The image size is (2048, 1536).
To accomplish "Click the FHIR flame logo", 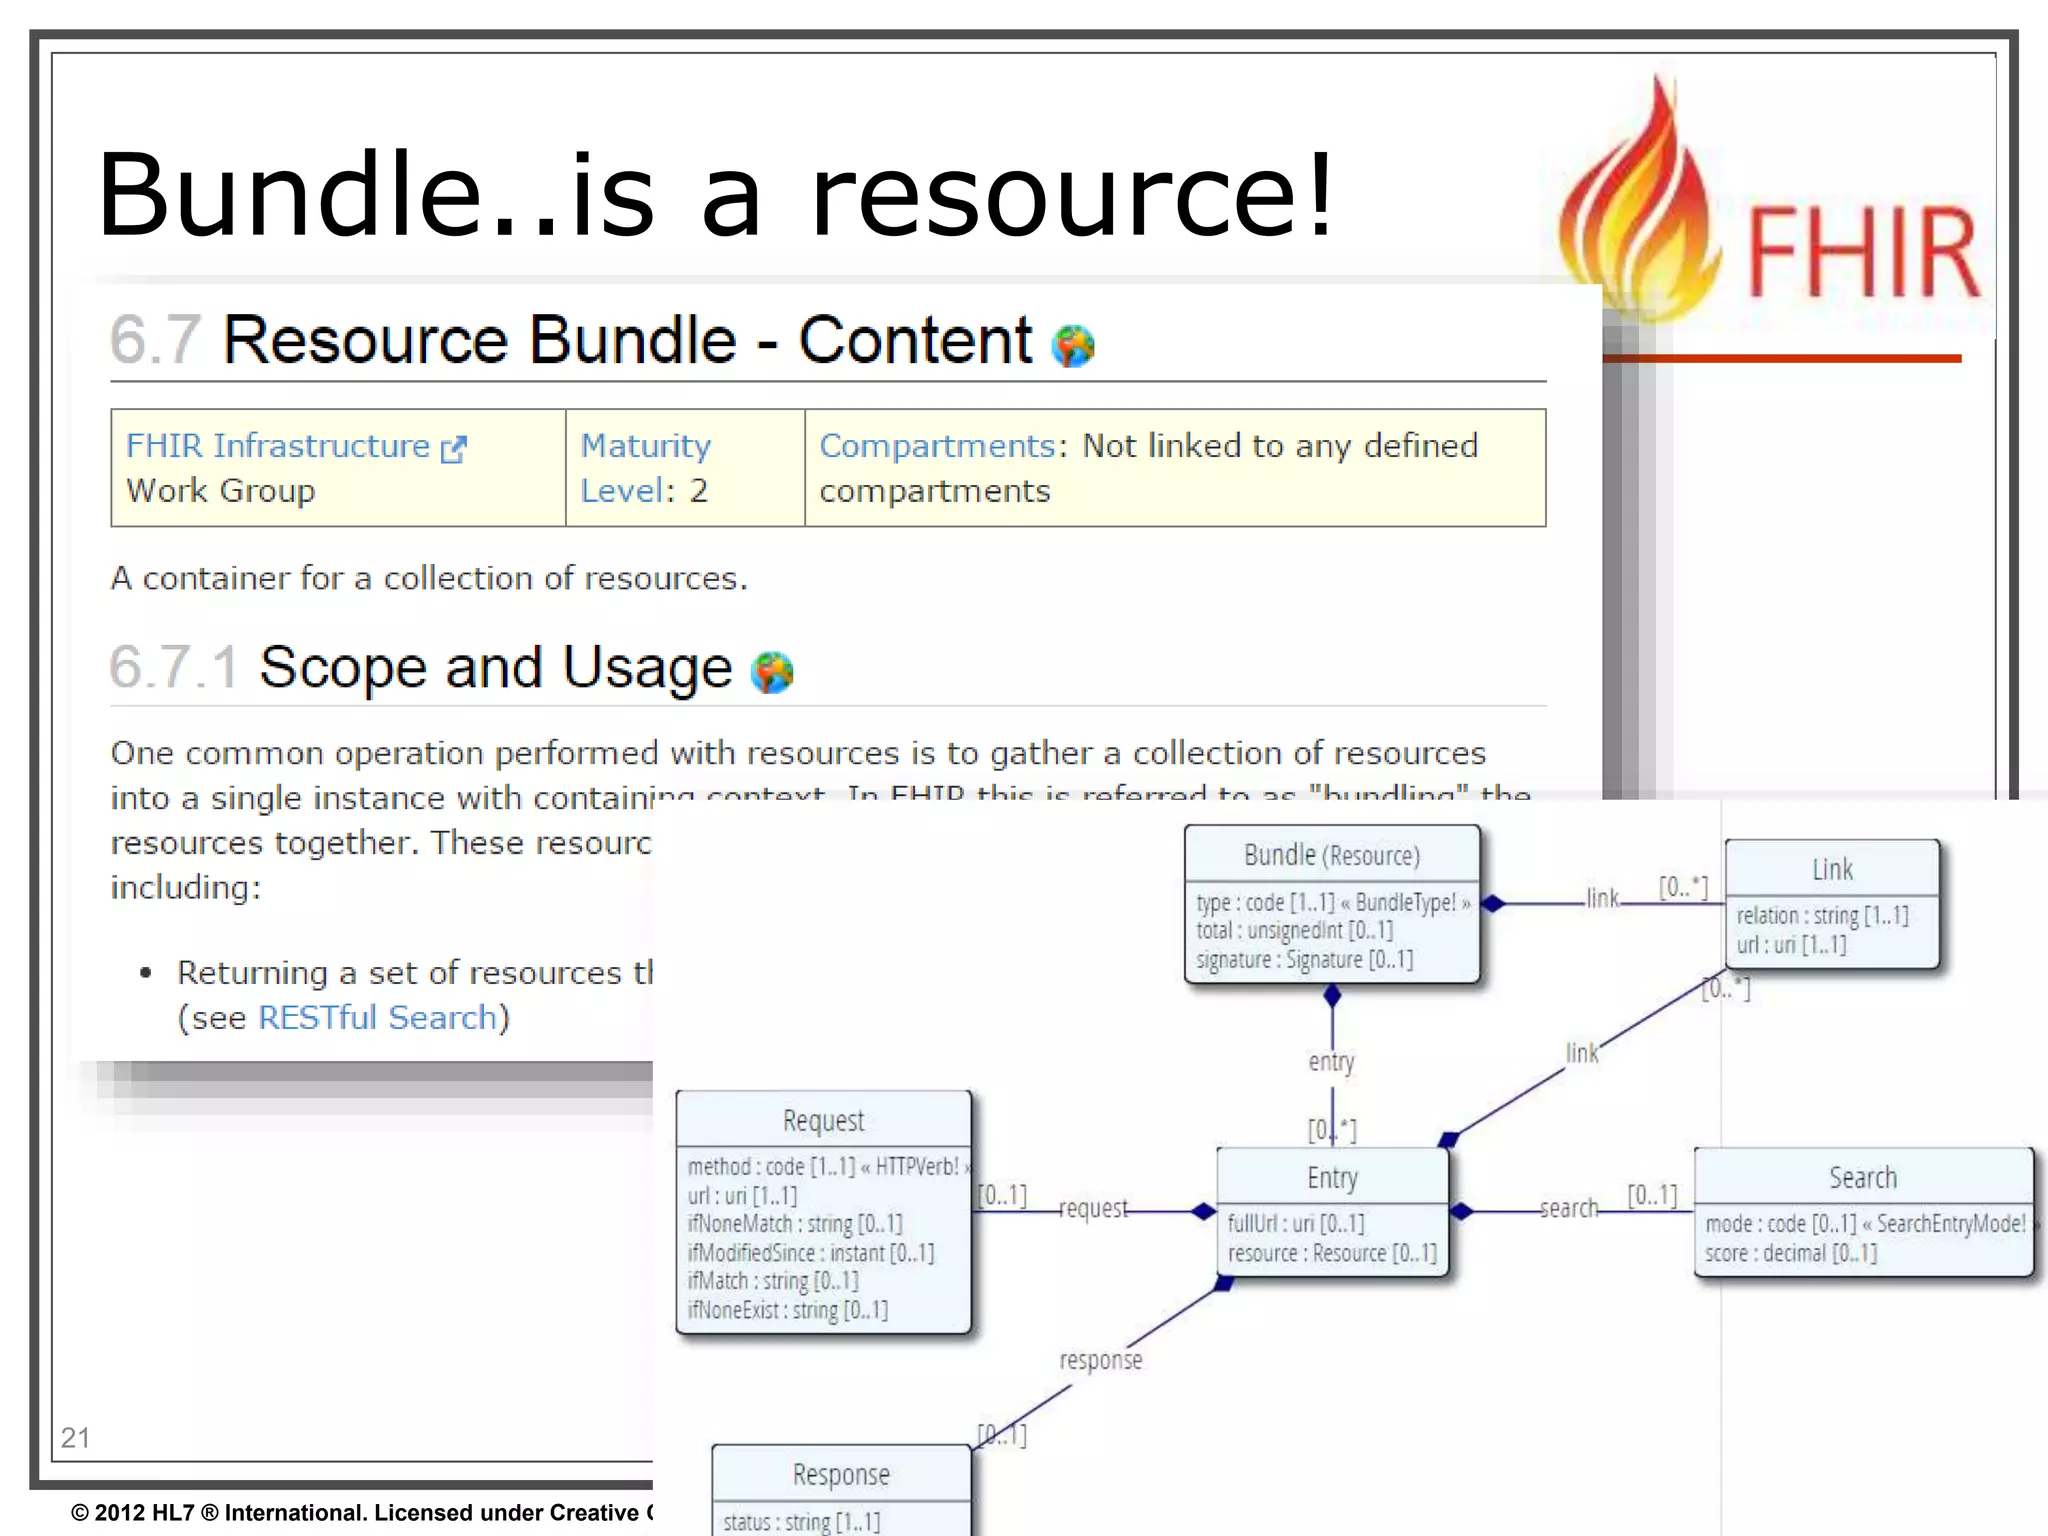I will [x=1640, y=215].
